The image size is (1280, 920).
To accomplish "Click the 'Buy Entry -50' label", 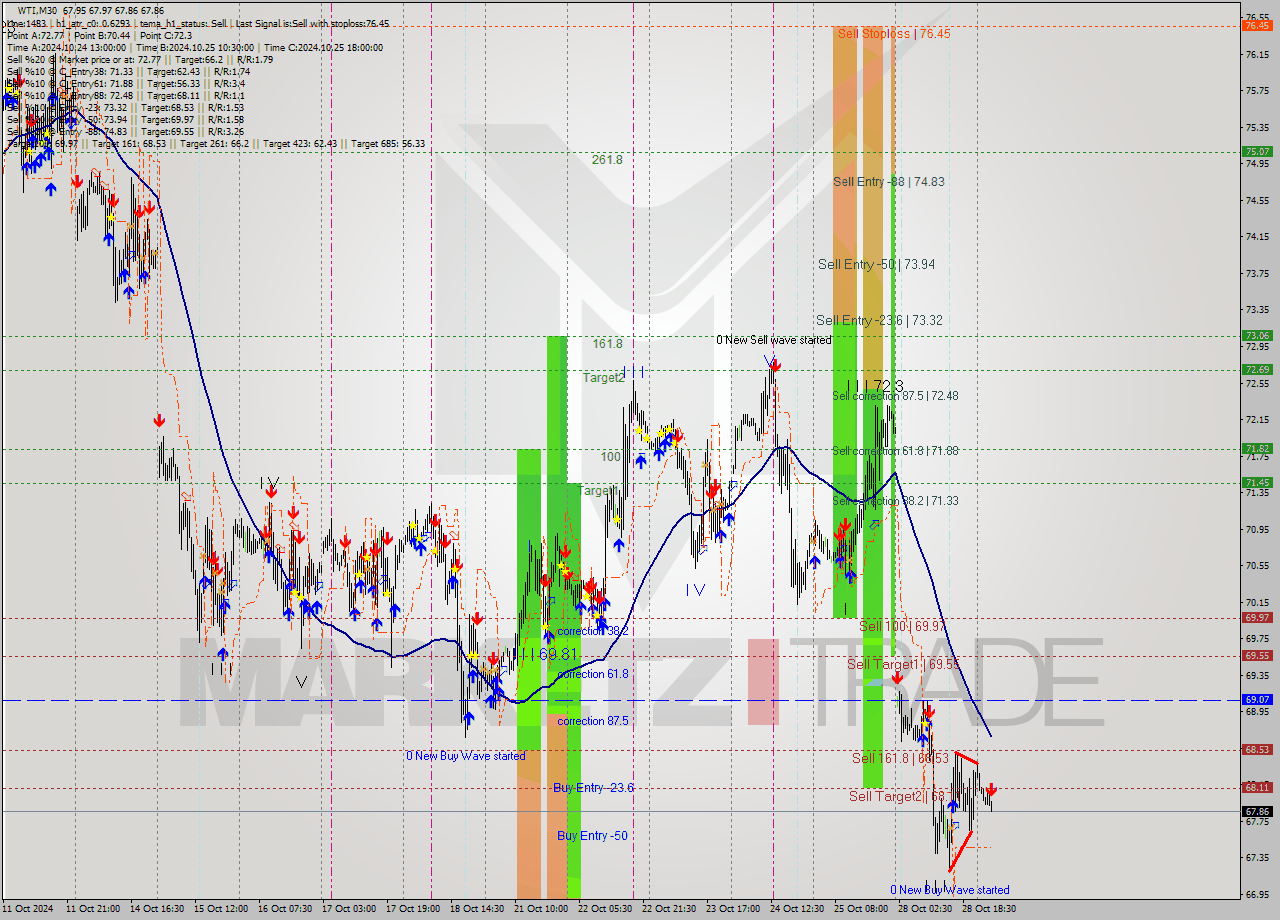I will 592,836.
